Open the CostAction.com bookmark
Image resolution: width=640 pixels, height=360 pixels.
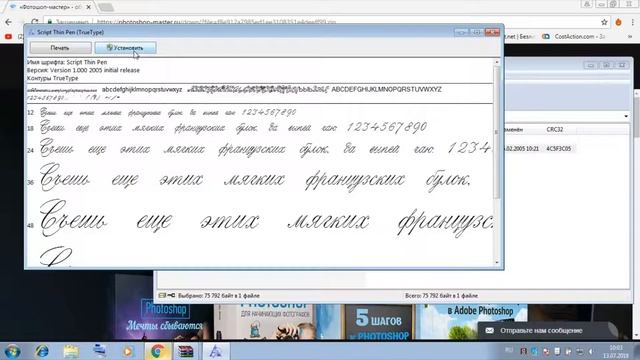tap(574, 36)
